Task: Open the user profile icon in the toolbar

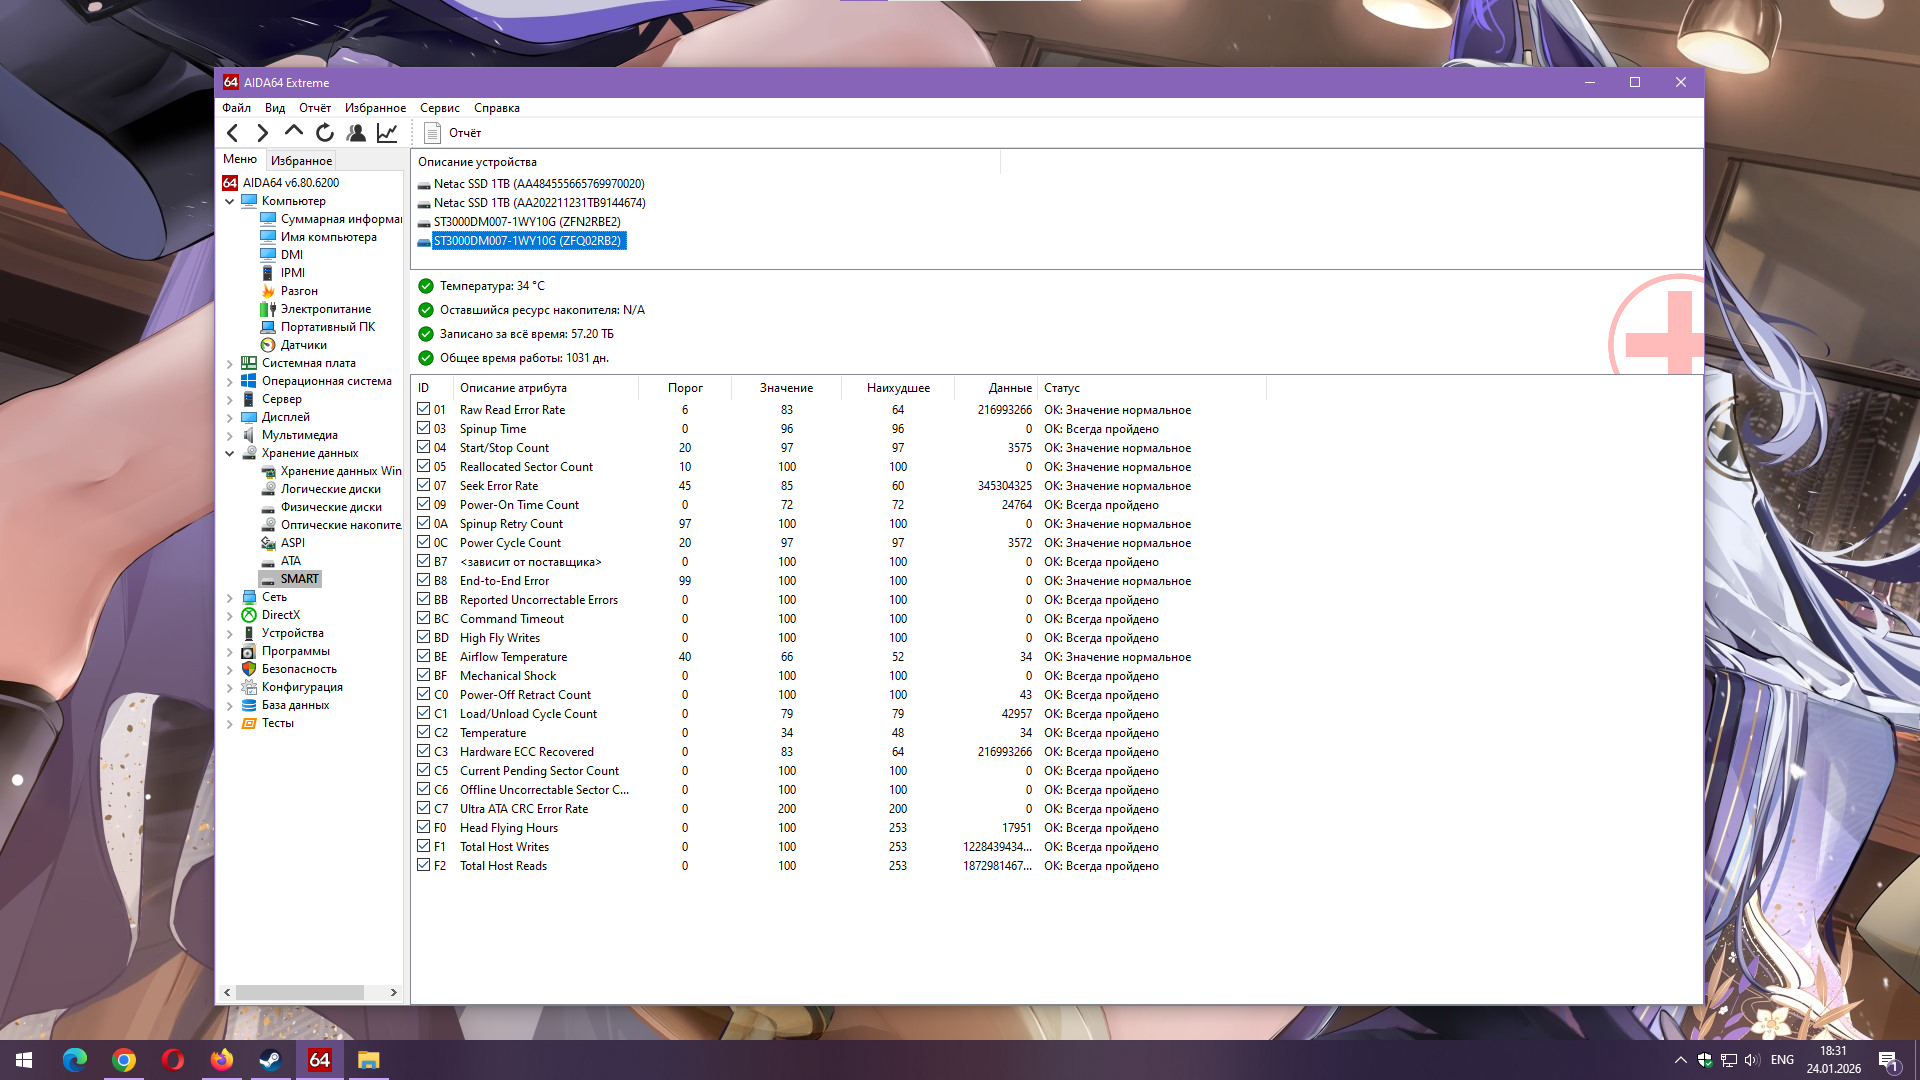Action: point(356,133)
